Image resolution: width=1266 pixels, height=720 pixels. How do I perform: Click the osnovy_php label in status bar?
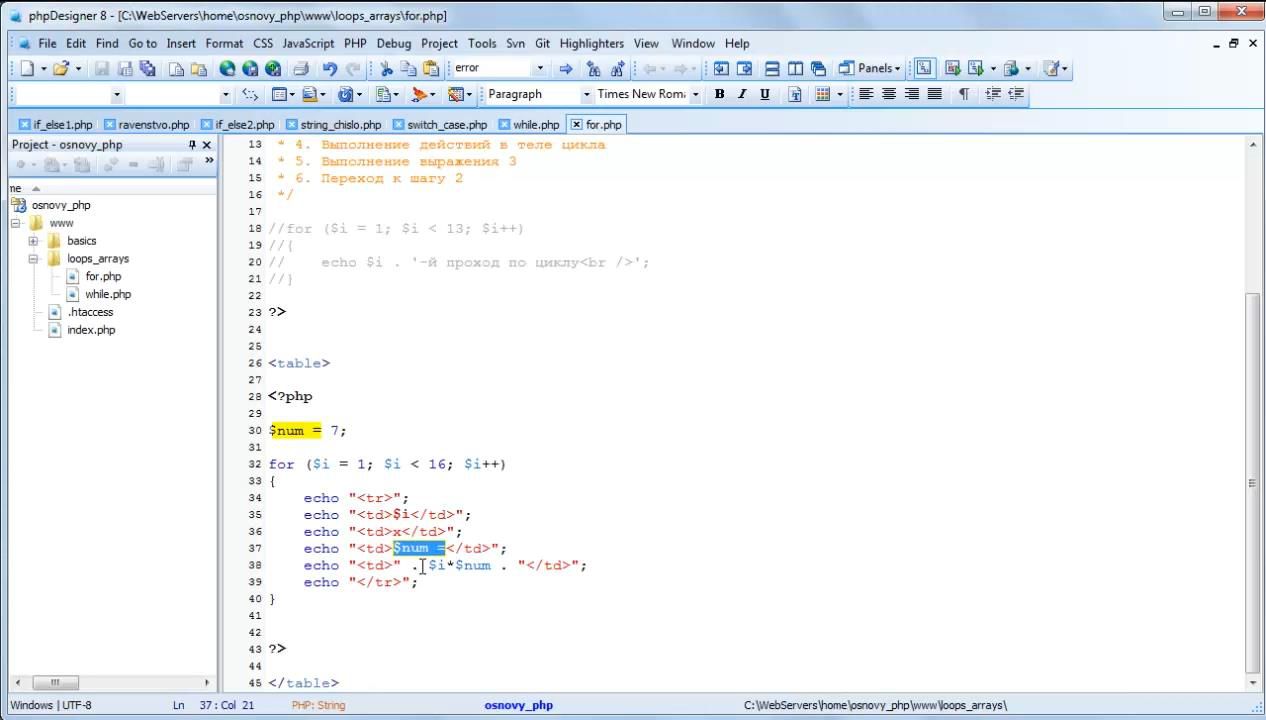(518, 705)
